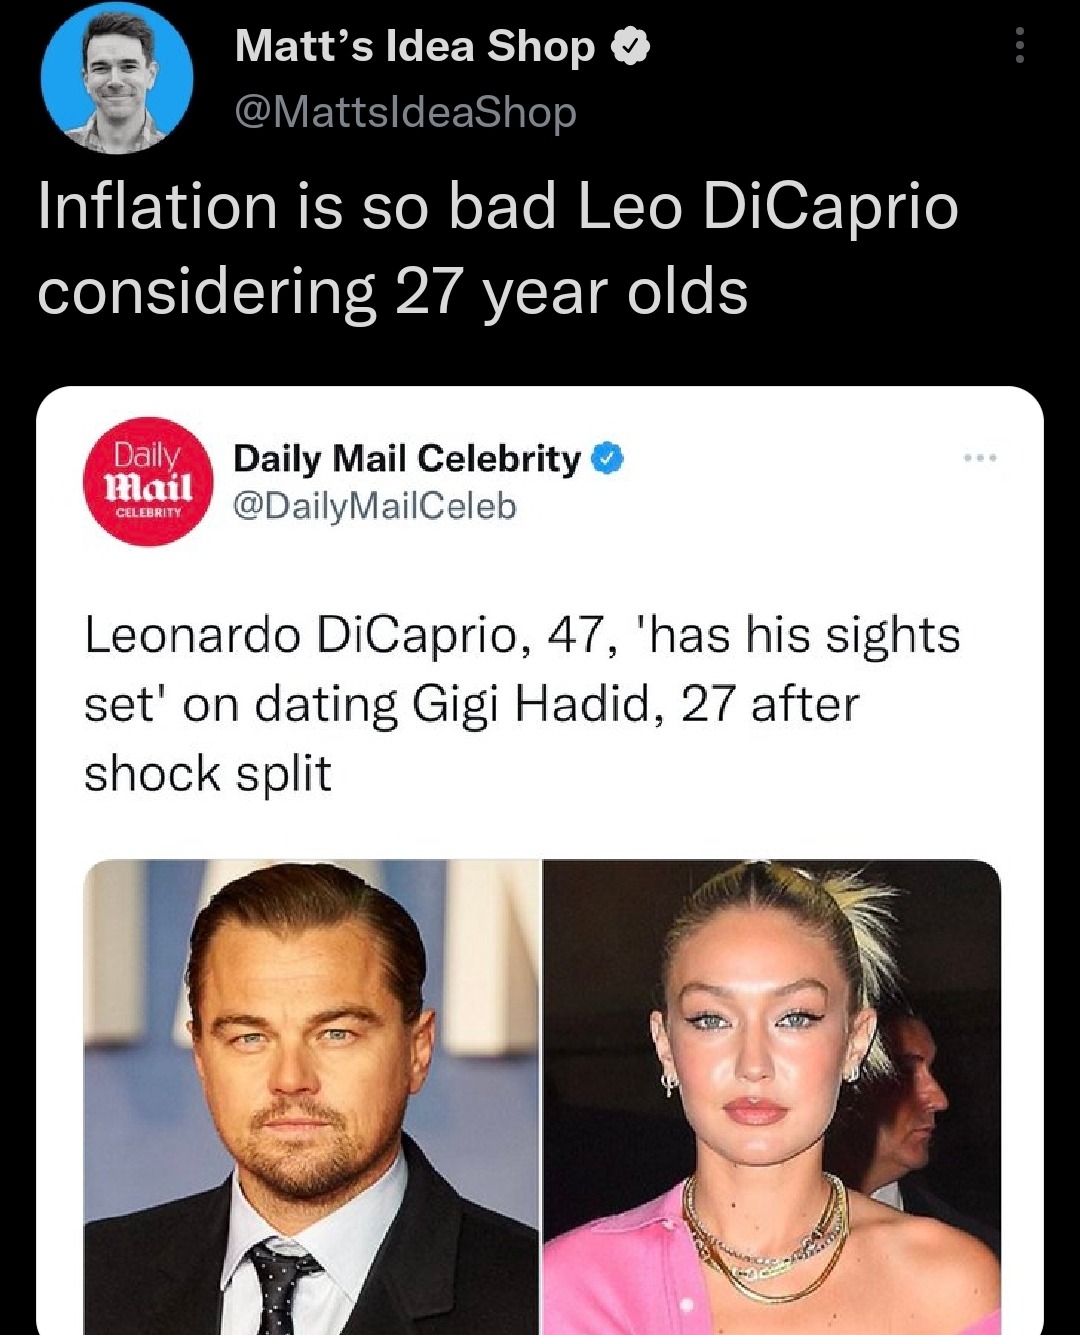Open the @DailyMailCeleb handle link
This screenshot has width=1080, height=1335.
click(x=374, y=507)
